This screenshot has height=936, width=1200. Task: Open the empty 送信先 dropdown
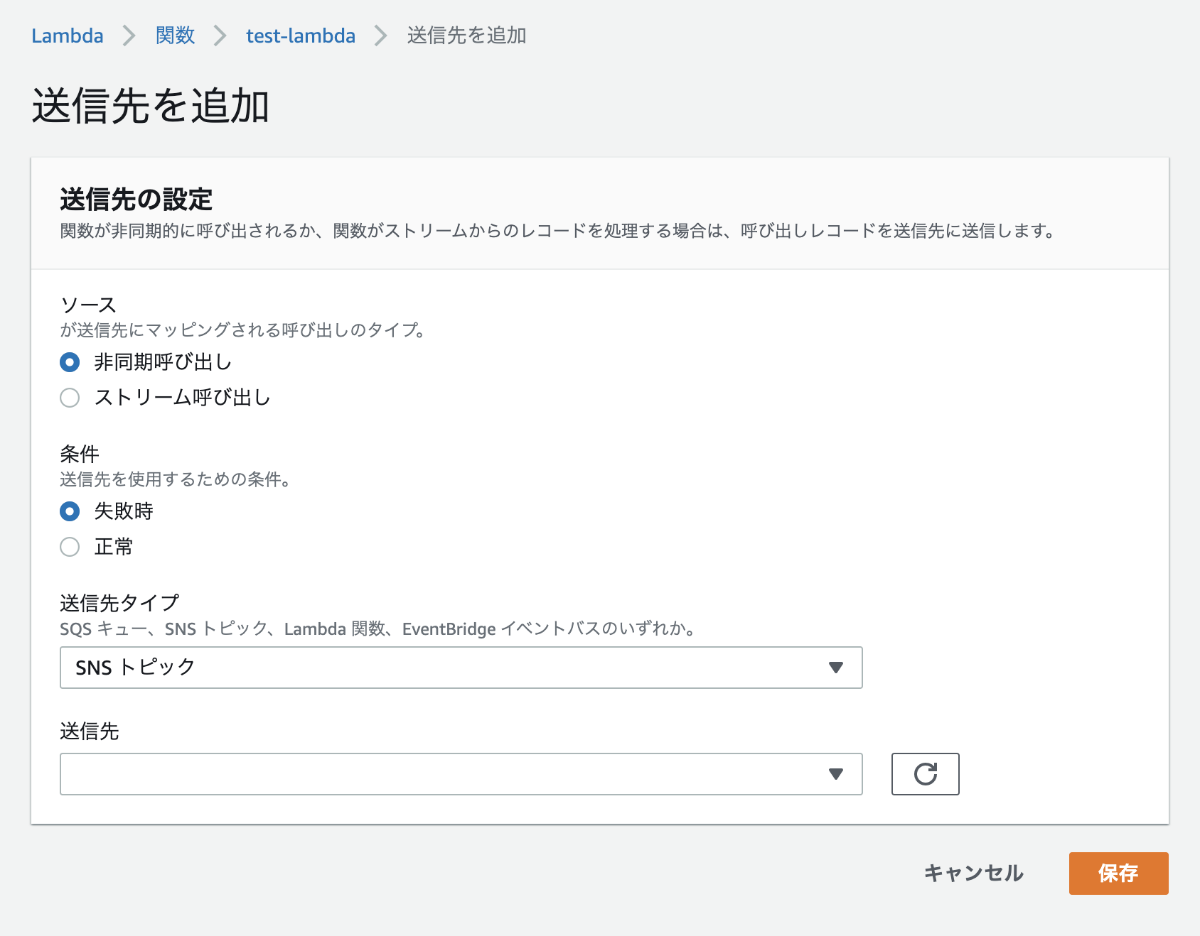click(461, 774)
